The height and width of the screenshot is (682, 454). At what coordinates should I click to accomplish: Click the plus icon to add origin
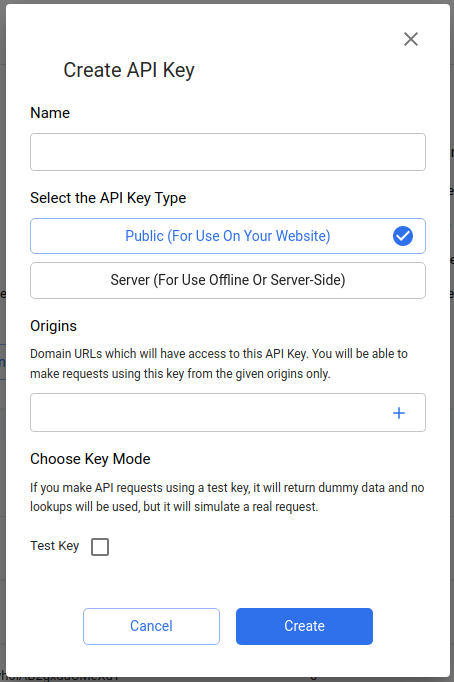tap(399, 413)
